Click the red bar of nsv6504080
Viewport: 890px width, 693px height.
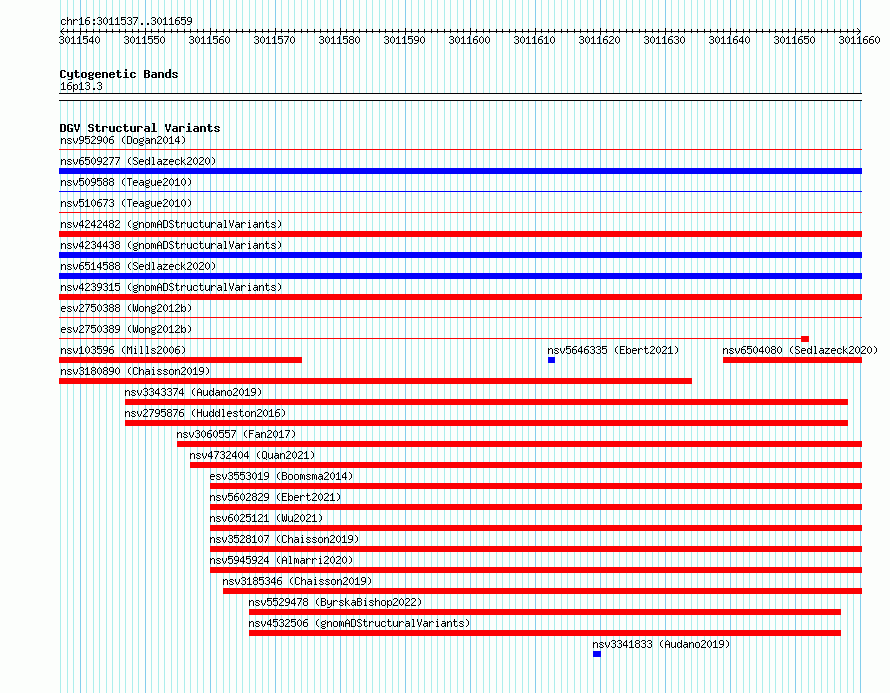(x=792, y=360)
